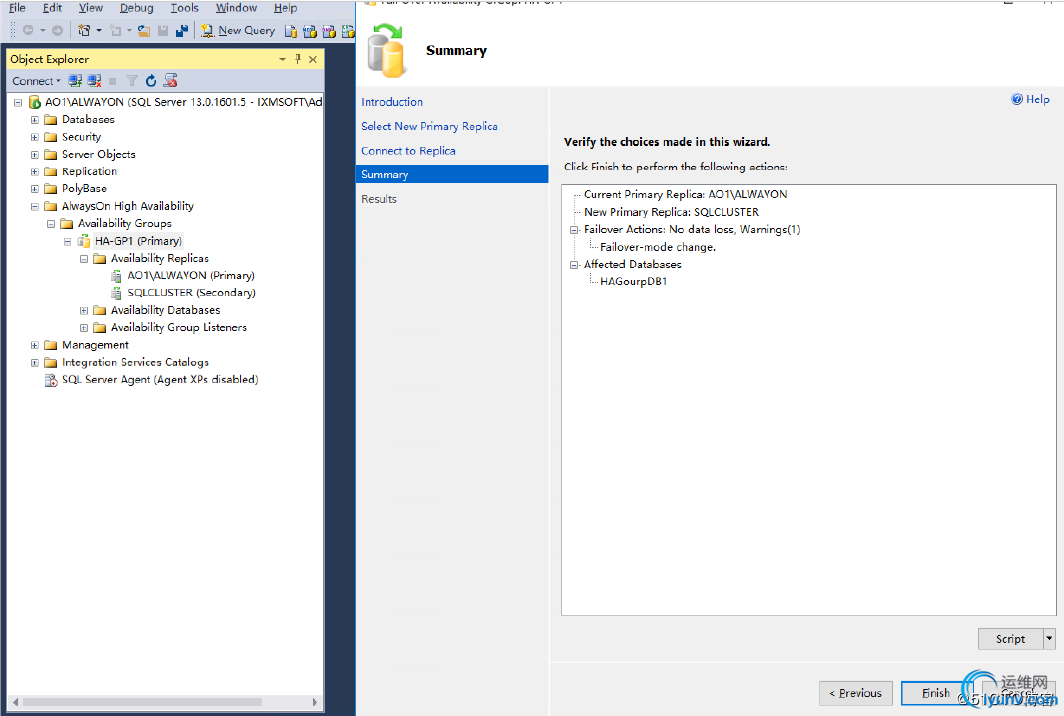Expand the Databases folder
The width and height of the screenshot is (1064, 716).
tap(35, 119)
